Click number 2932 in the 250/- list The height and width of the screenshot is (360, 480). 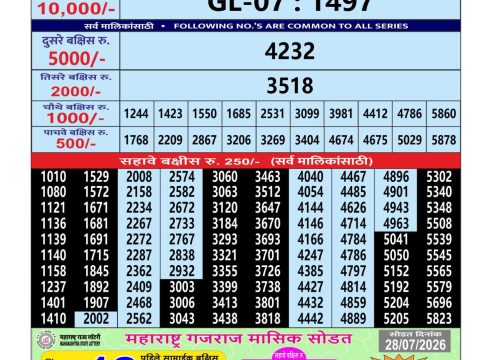coord(182,271)
